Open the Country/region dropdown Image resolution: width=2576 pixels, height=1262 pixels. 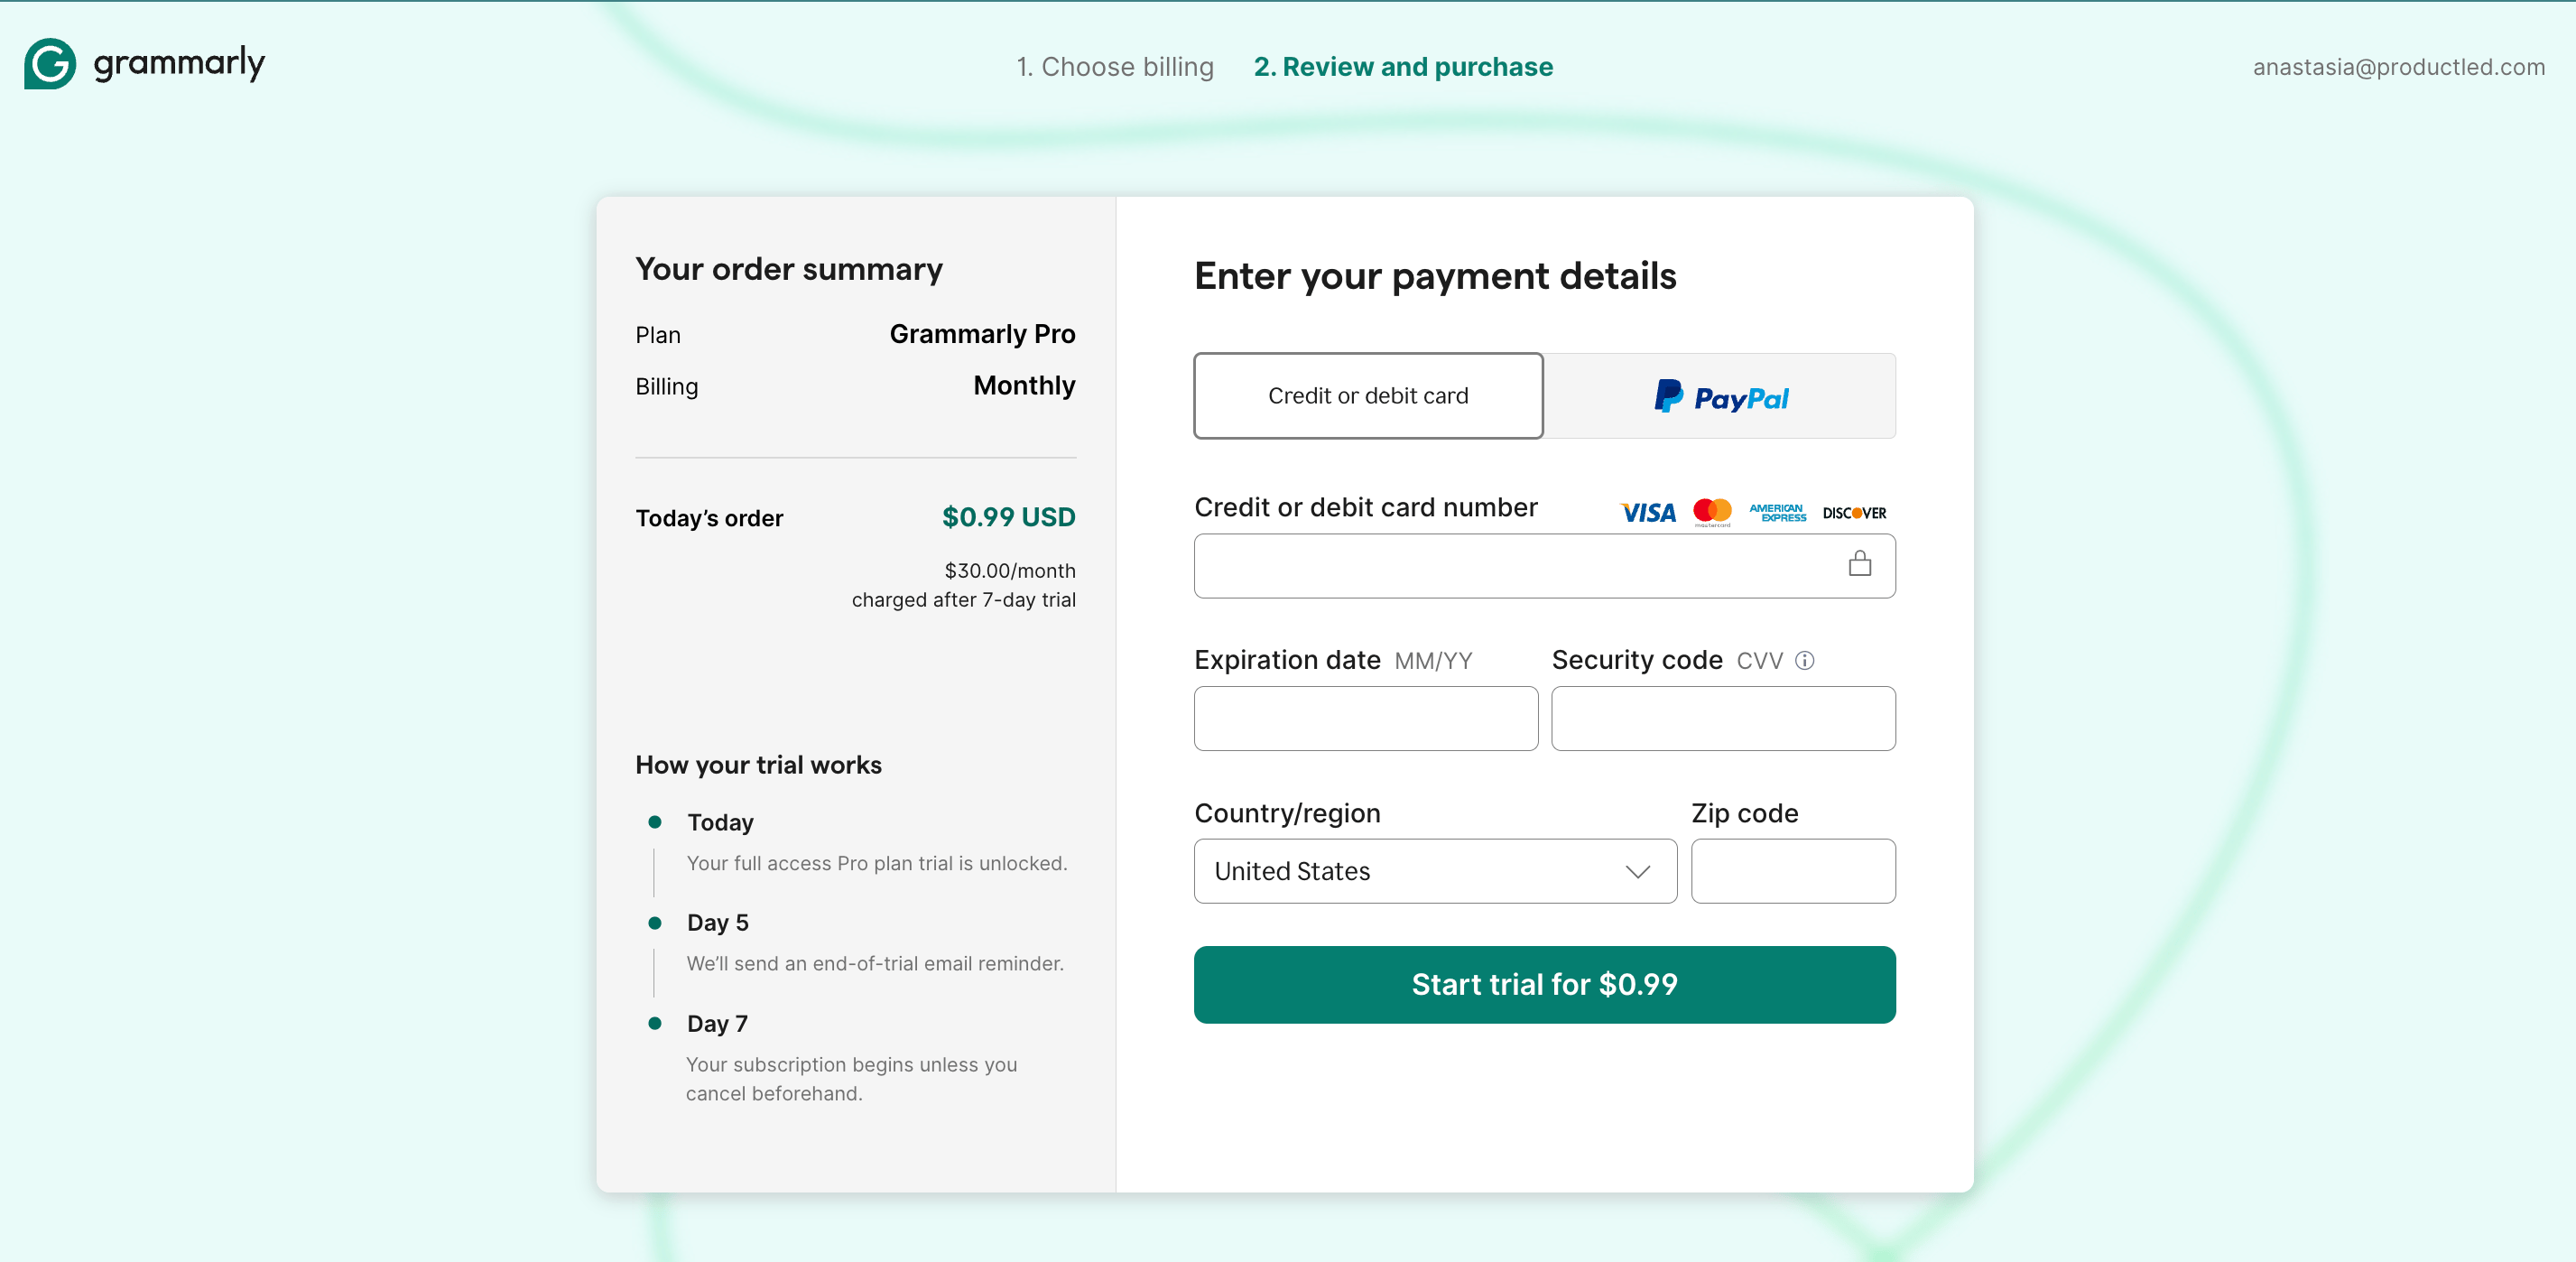[x=1435, y=871]
